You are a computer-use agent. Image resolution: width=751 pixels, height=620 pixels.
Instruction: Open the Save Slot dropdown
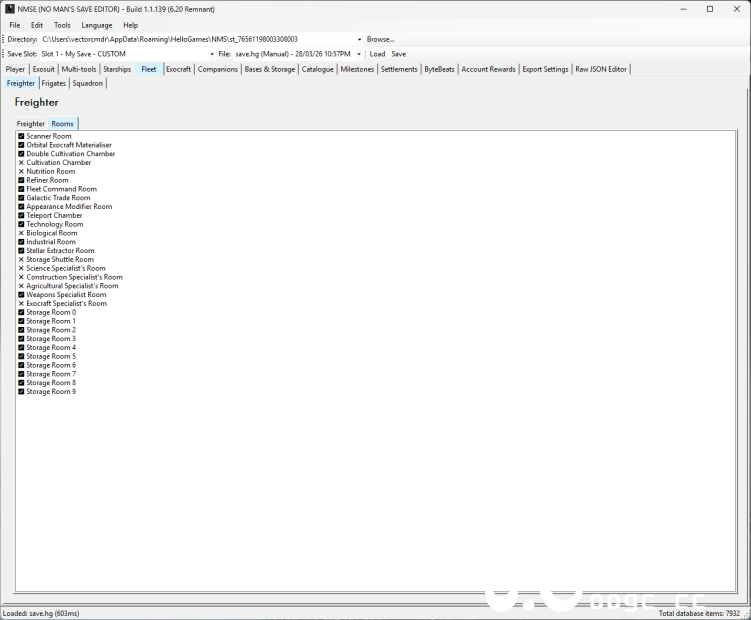[212, 54]
